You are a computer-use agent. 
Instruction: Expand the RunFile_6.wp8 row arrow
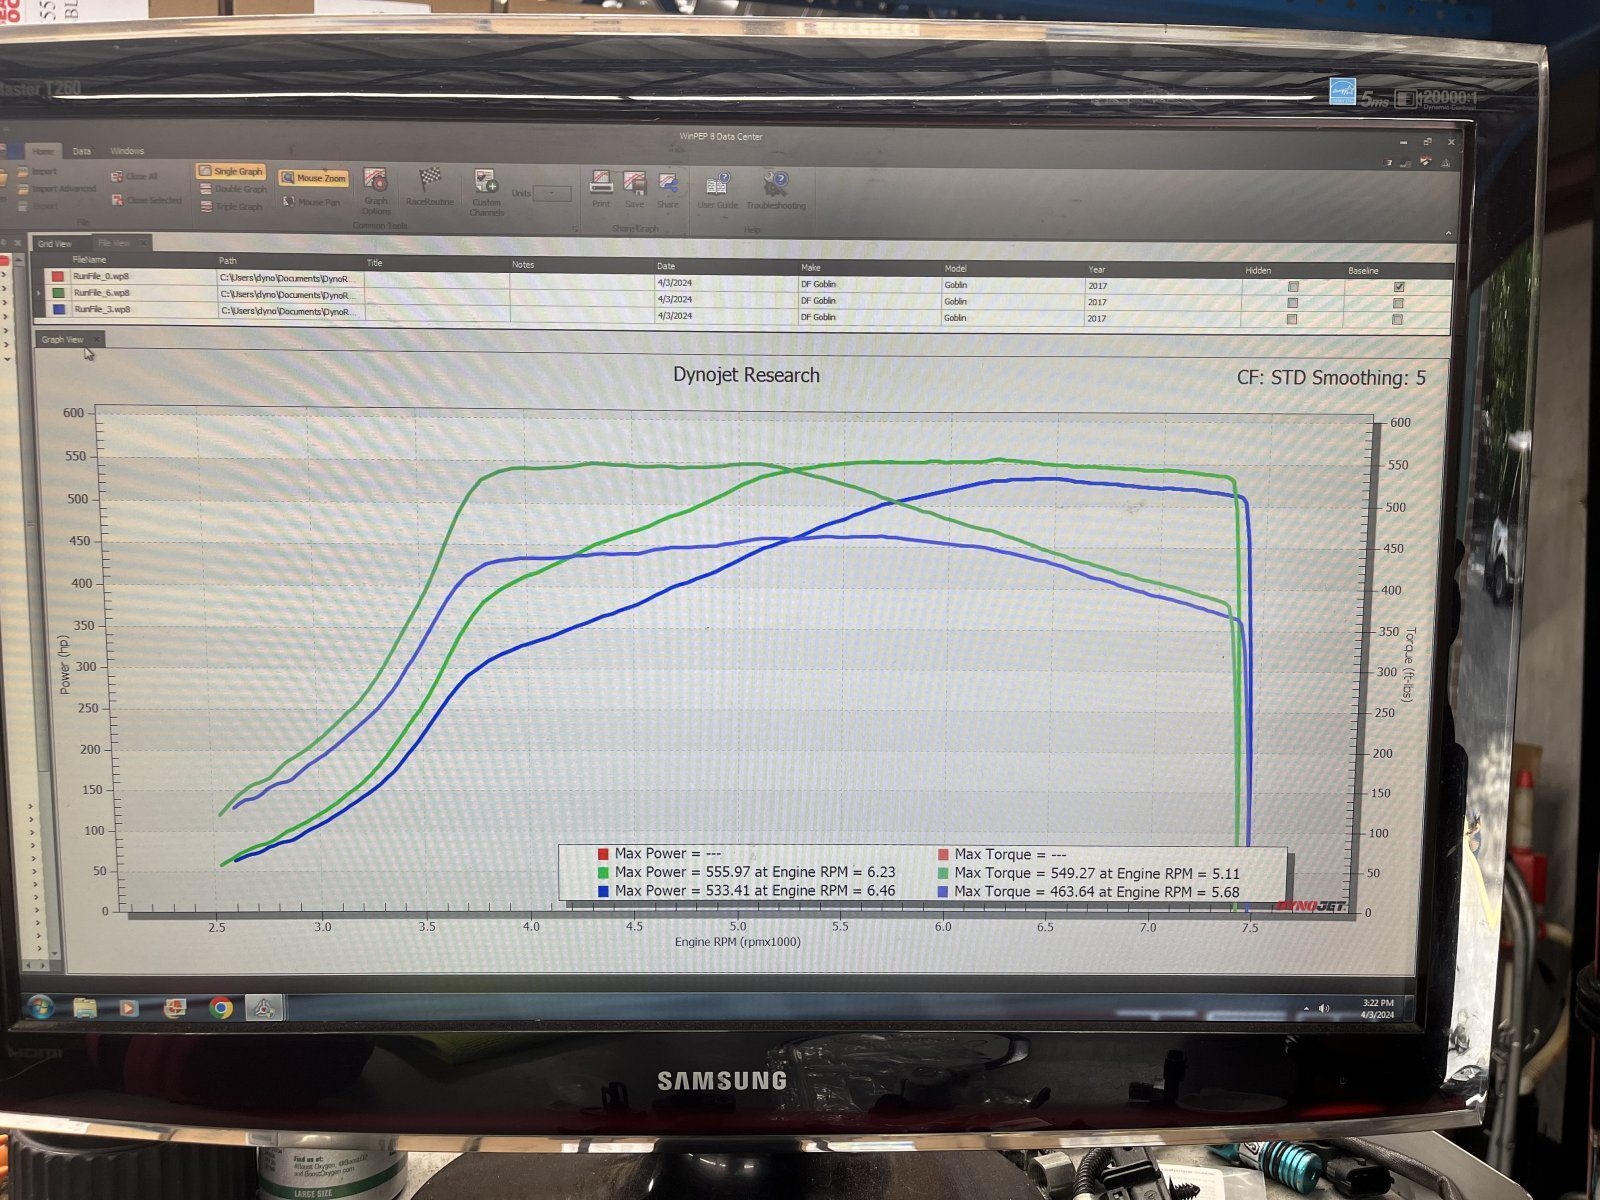(x=39, y=293)
